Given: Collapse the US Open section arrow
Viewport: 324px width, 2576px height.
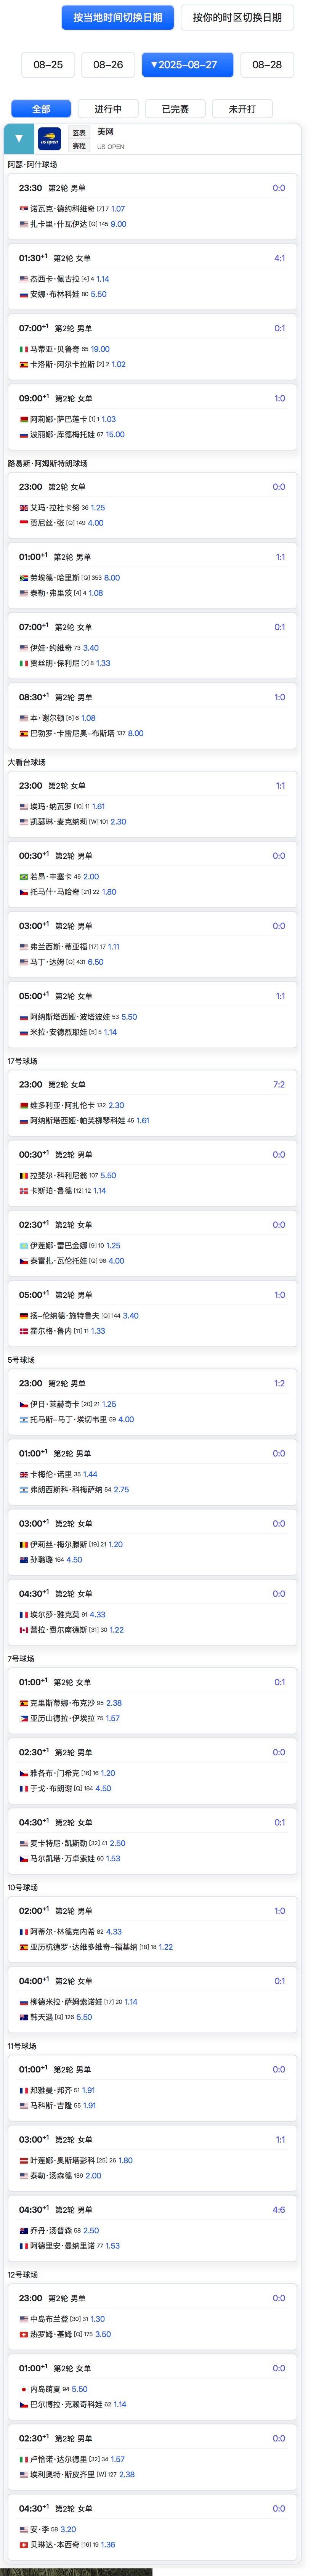Looking at the screenshot, I should (x=19, y=139).
